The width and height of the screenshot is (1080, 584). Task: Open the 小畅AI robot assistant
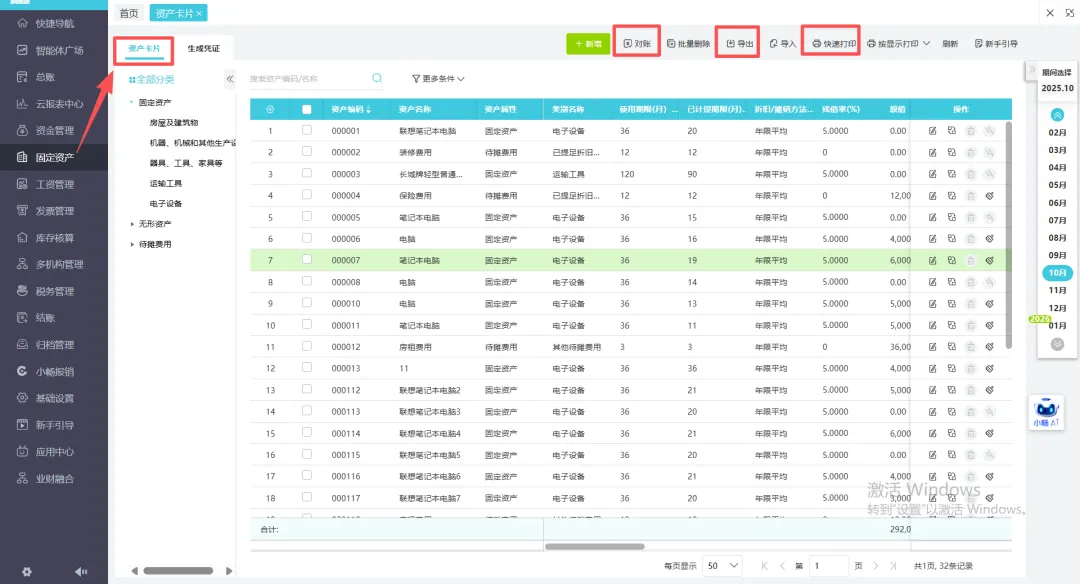(1046, 412)
